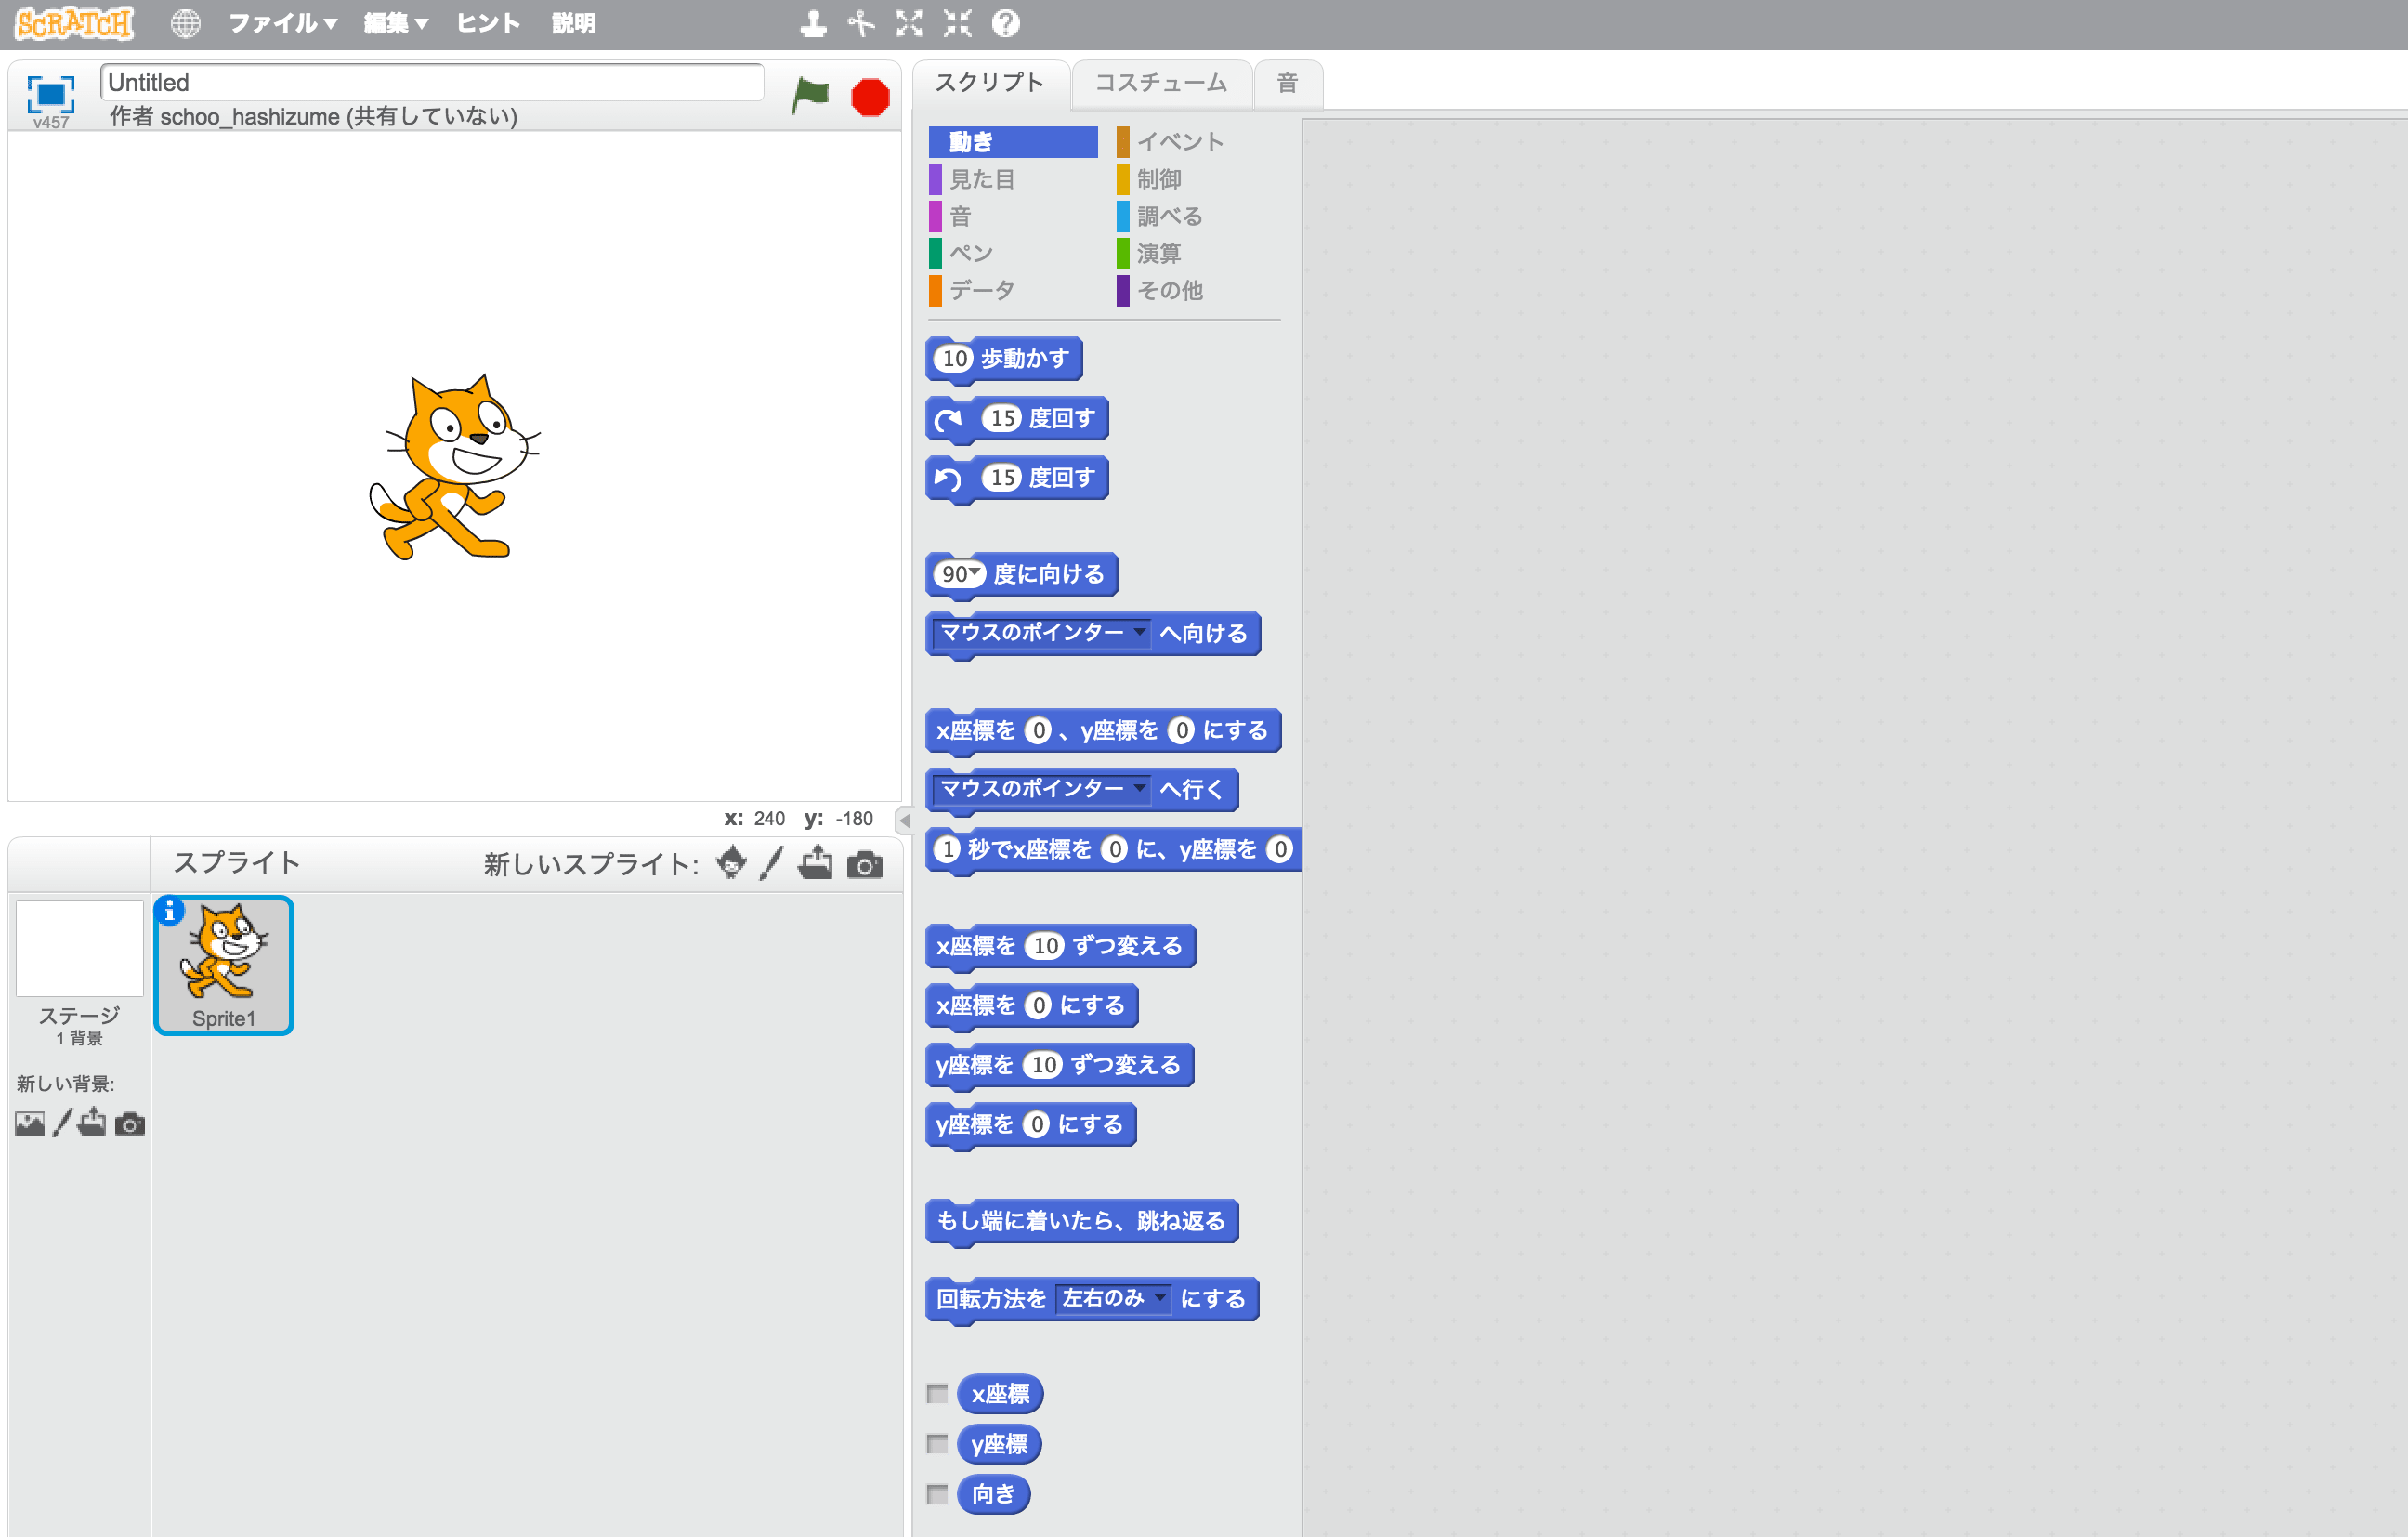This screenshot has width=2408, height=1537.
Task: Take new sprite photo from camera
Action: pos(865,864)
